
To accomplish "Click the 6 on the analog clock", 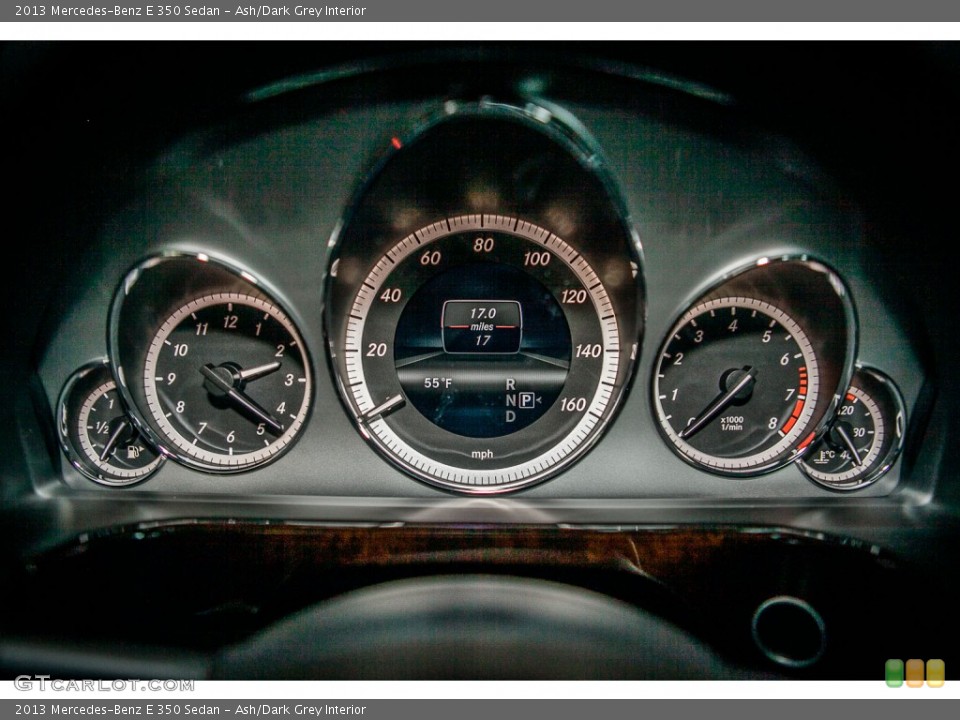I will (x=230, y=437).
